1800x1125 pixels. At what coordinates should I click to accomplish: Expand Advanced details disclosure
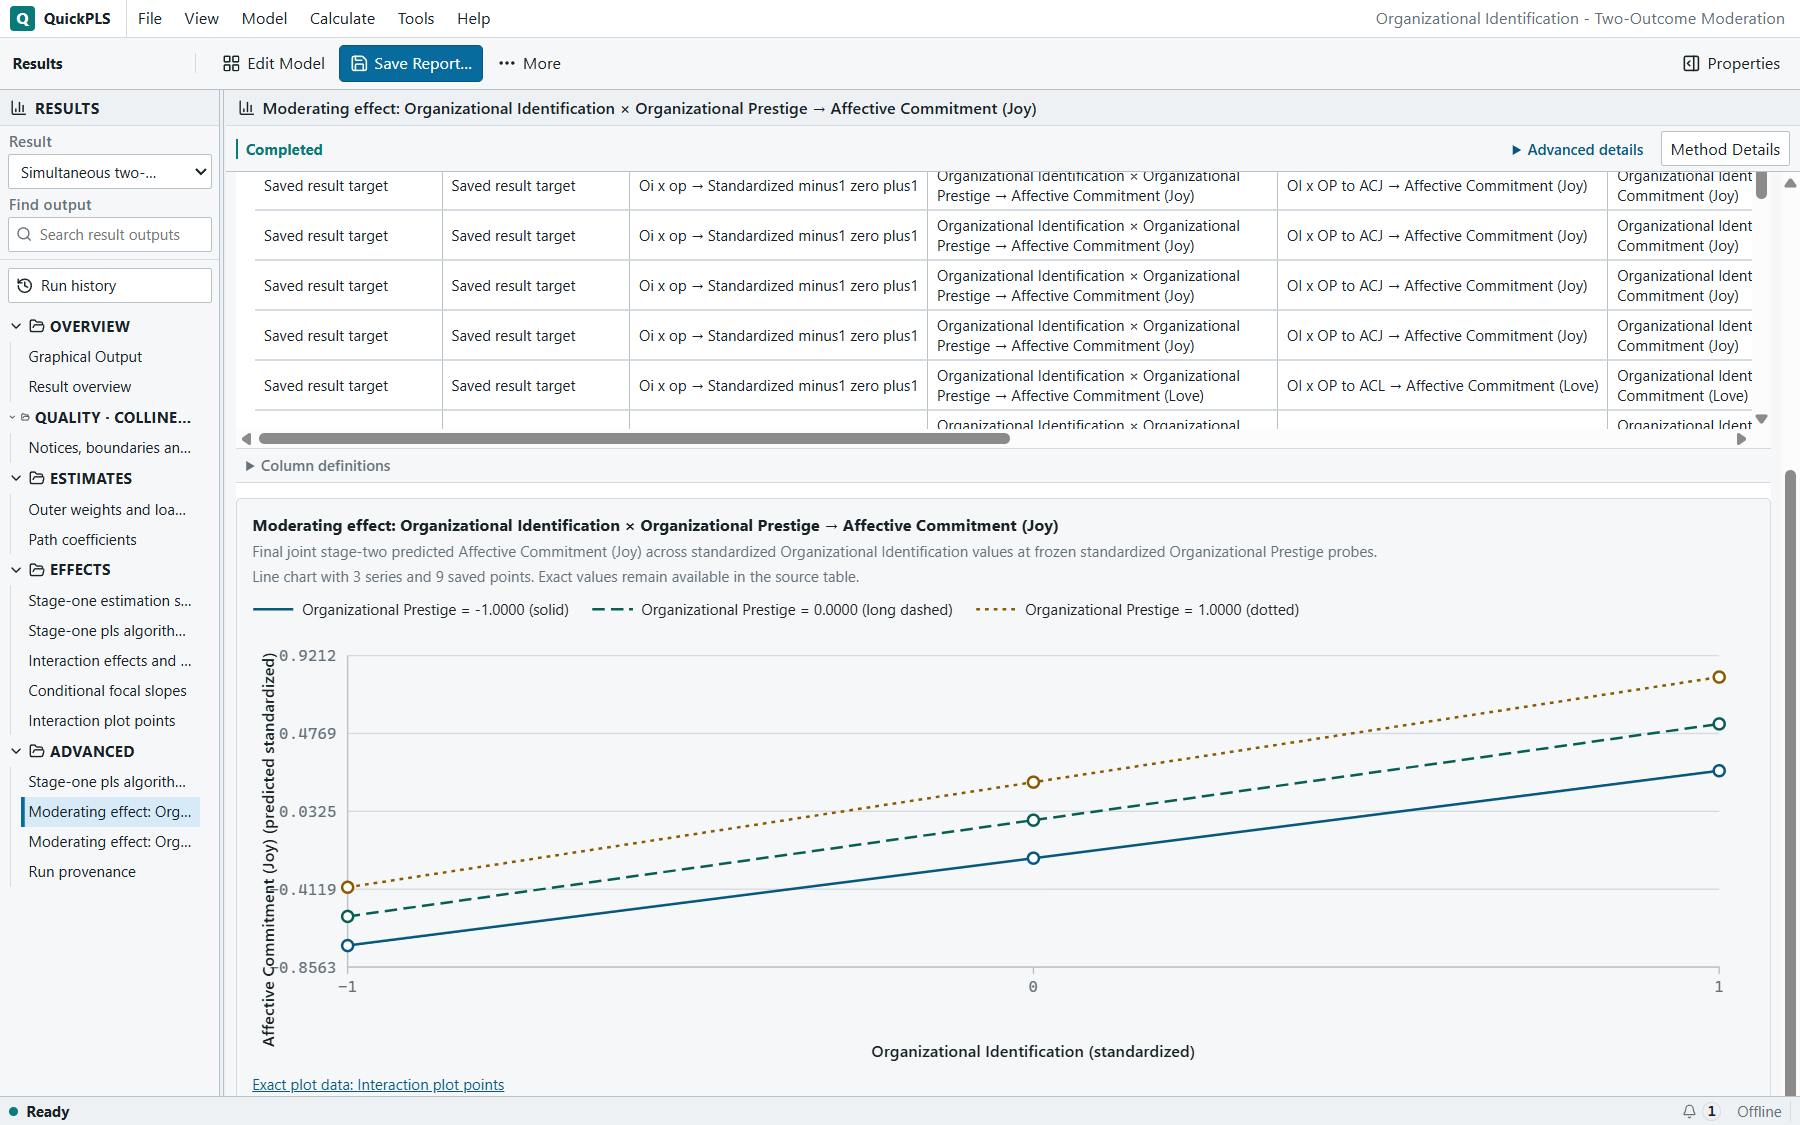point(1577,150)
